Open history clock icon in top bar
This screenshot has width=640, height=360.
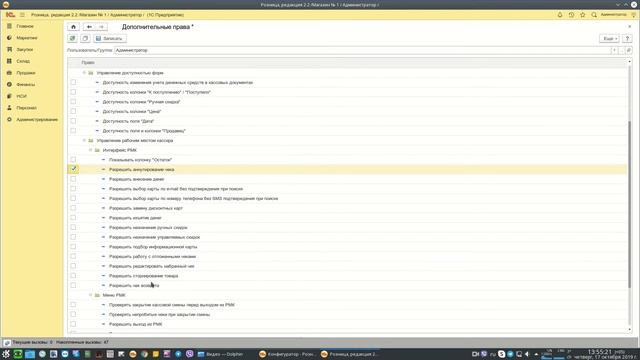[x=571, y=15]
